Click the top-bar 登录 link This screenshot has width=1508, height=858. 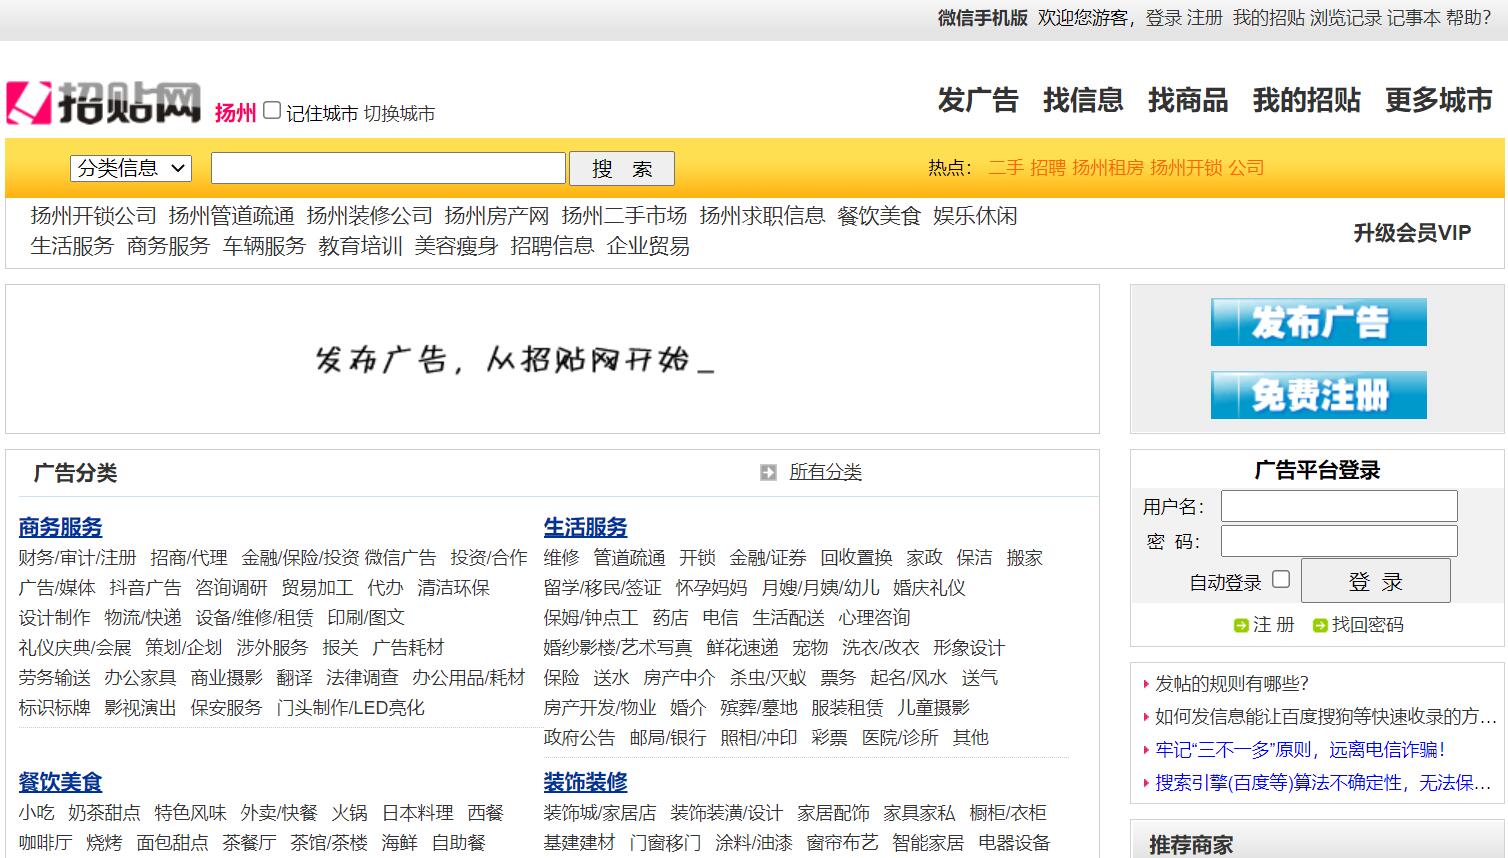click(1164, 18)
